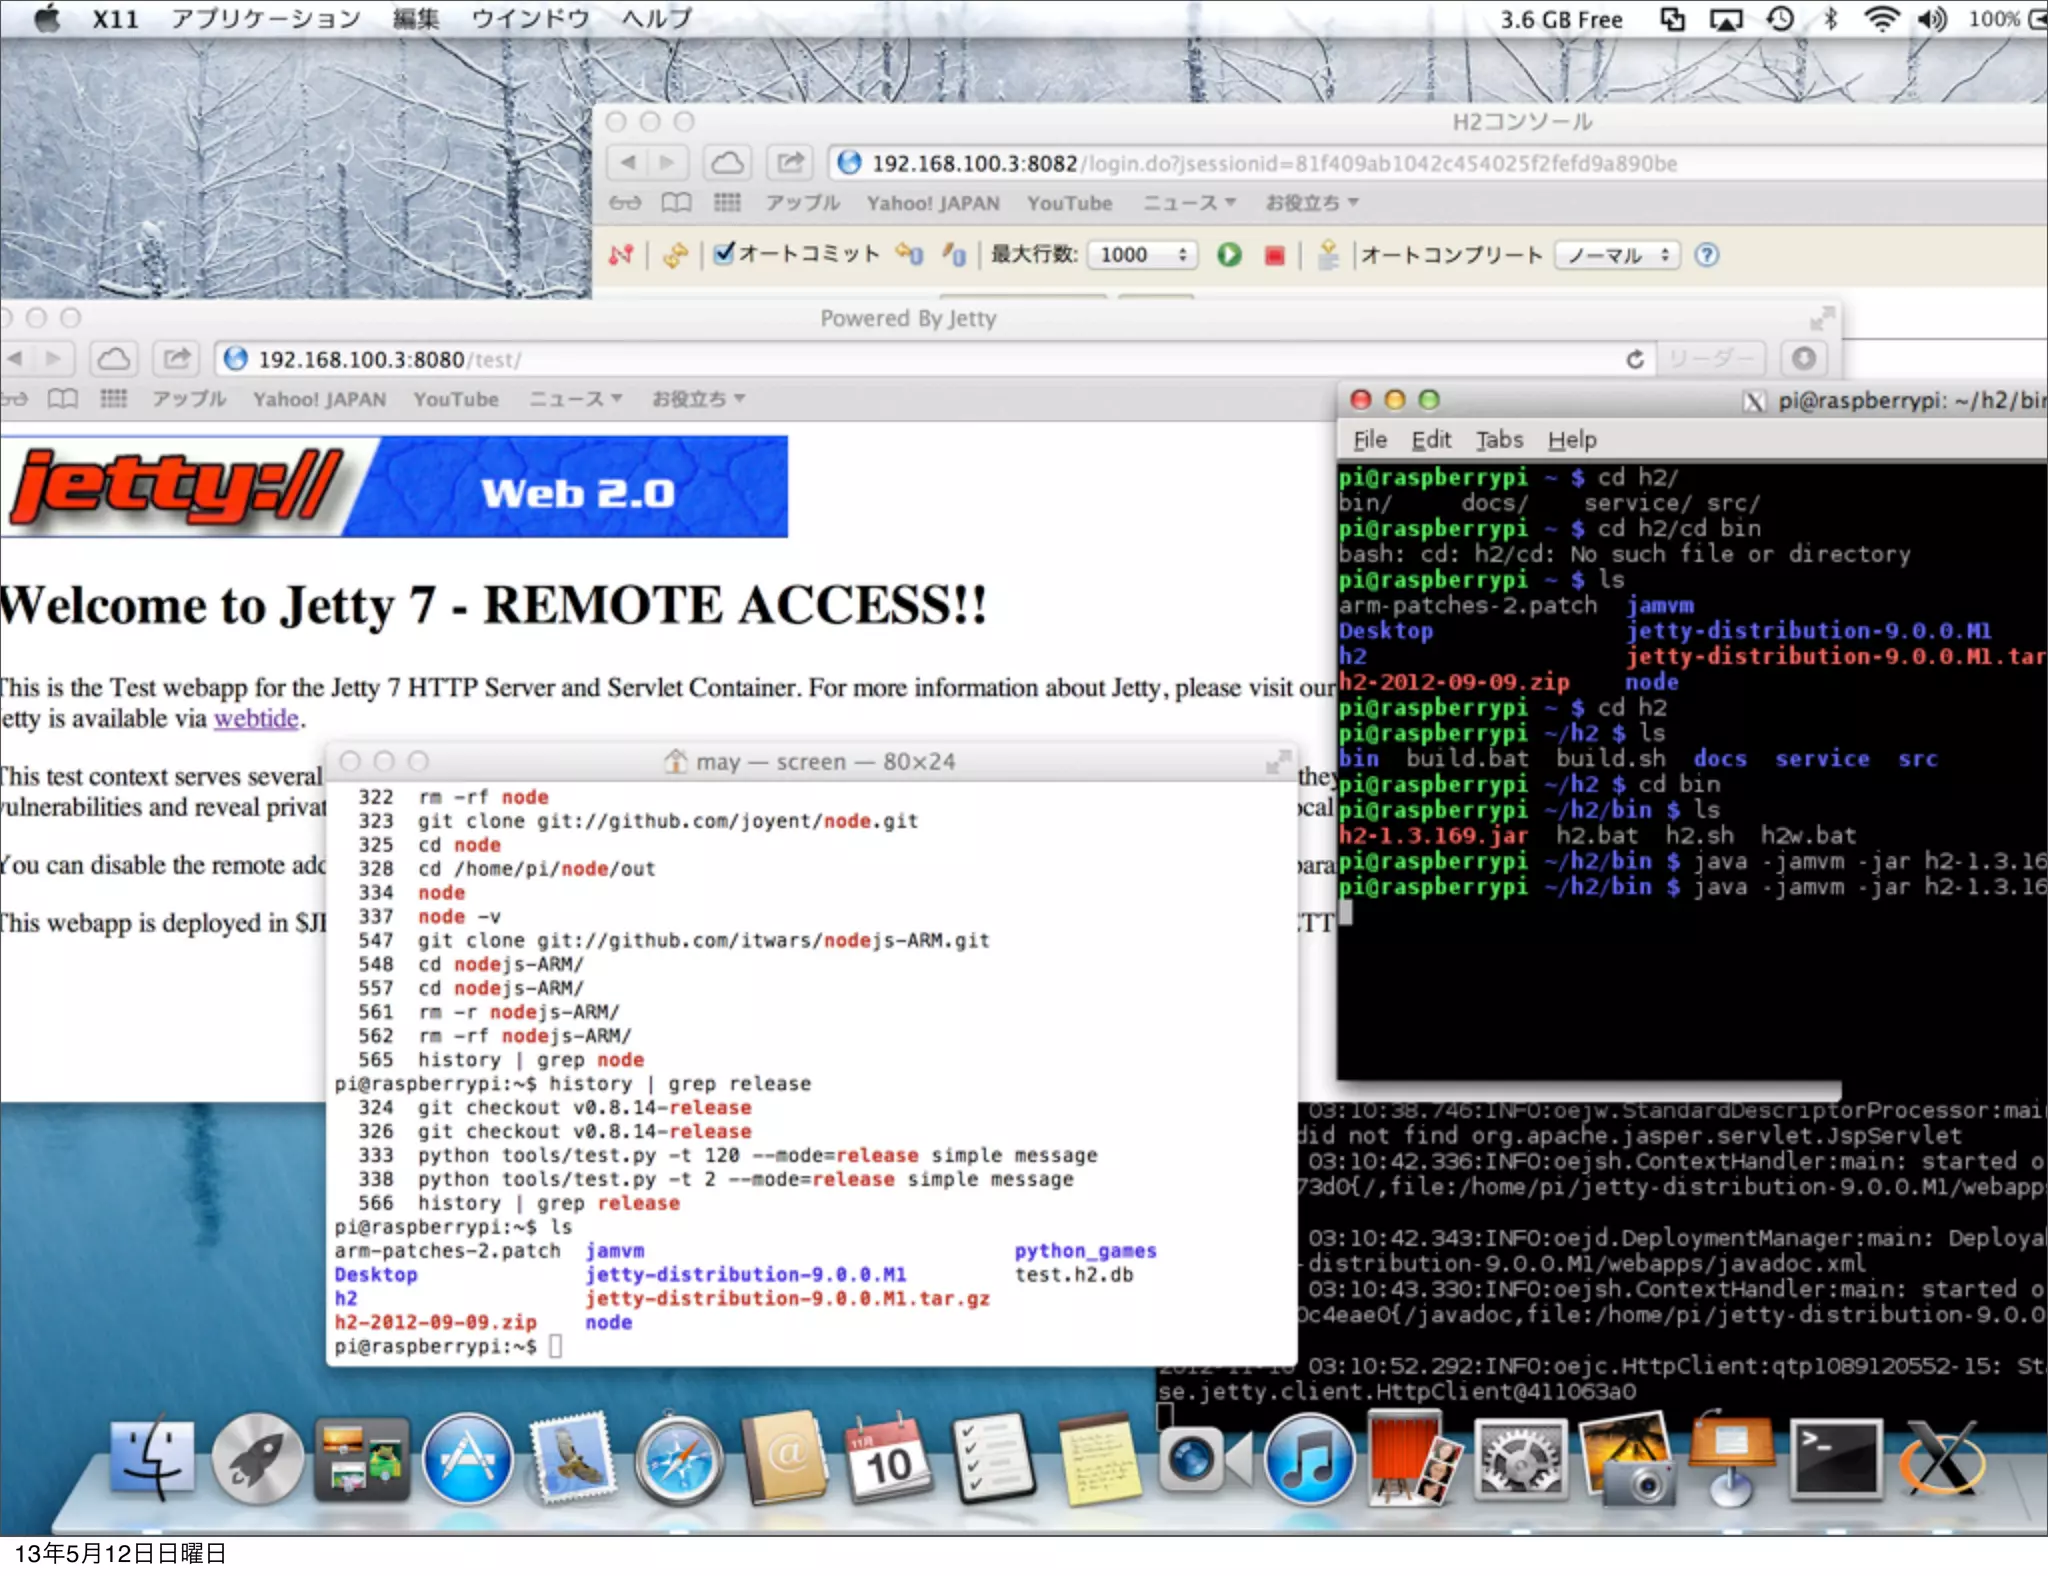Screen dimensions: 2048x1576
Task: Click the H2 console disconnect icon
Action: coord(621,255)
